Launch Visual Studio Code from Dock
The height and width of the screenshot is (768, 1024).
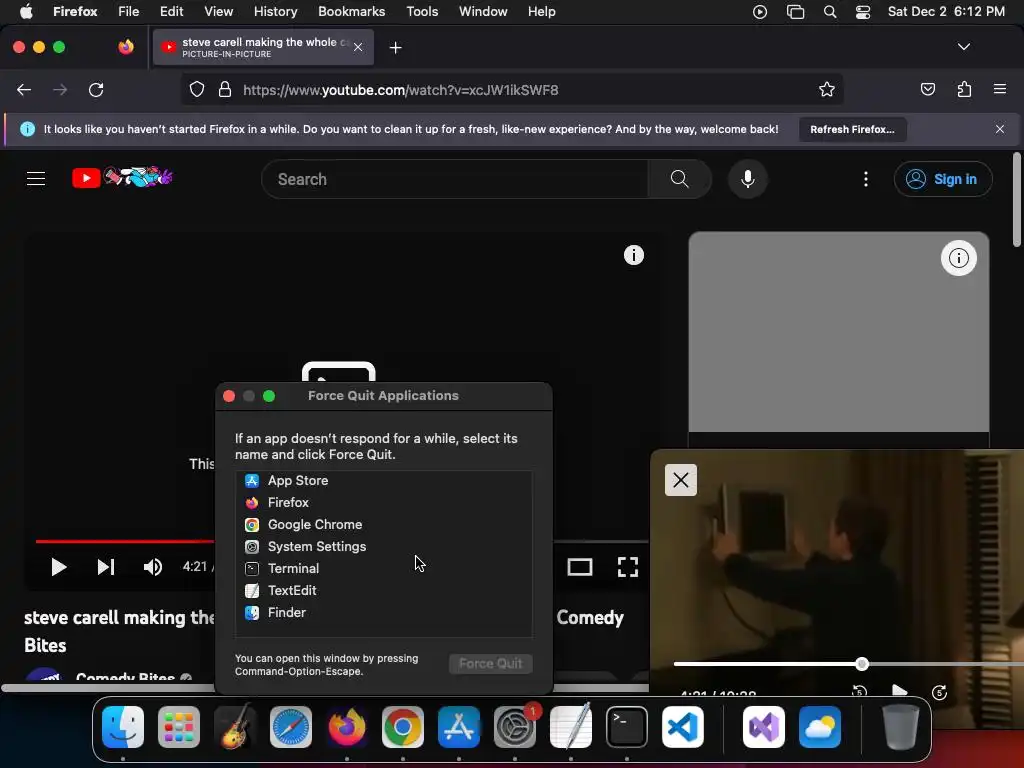coord(683,727)
